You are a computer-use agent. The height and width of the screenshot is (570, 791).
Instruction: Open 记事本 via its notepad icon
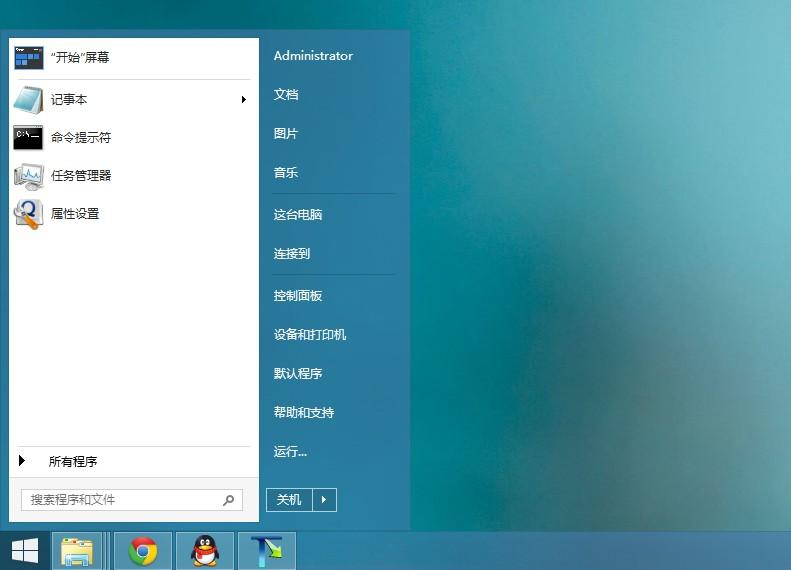pyautogui.click(x=29, y=100)
